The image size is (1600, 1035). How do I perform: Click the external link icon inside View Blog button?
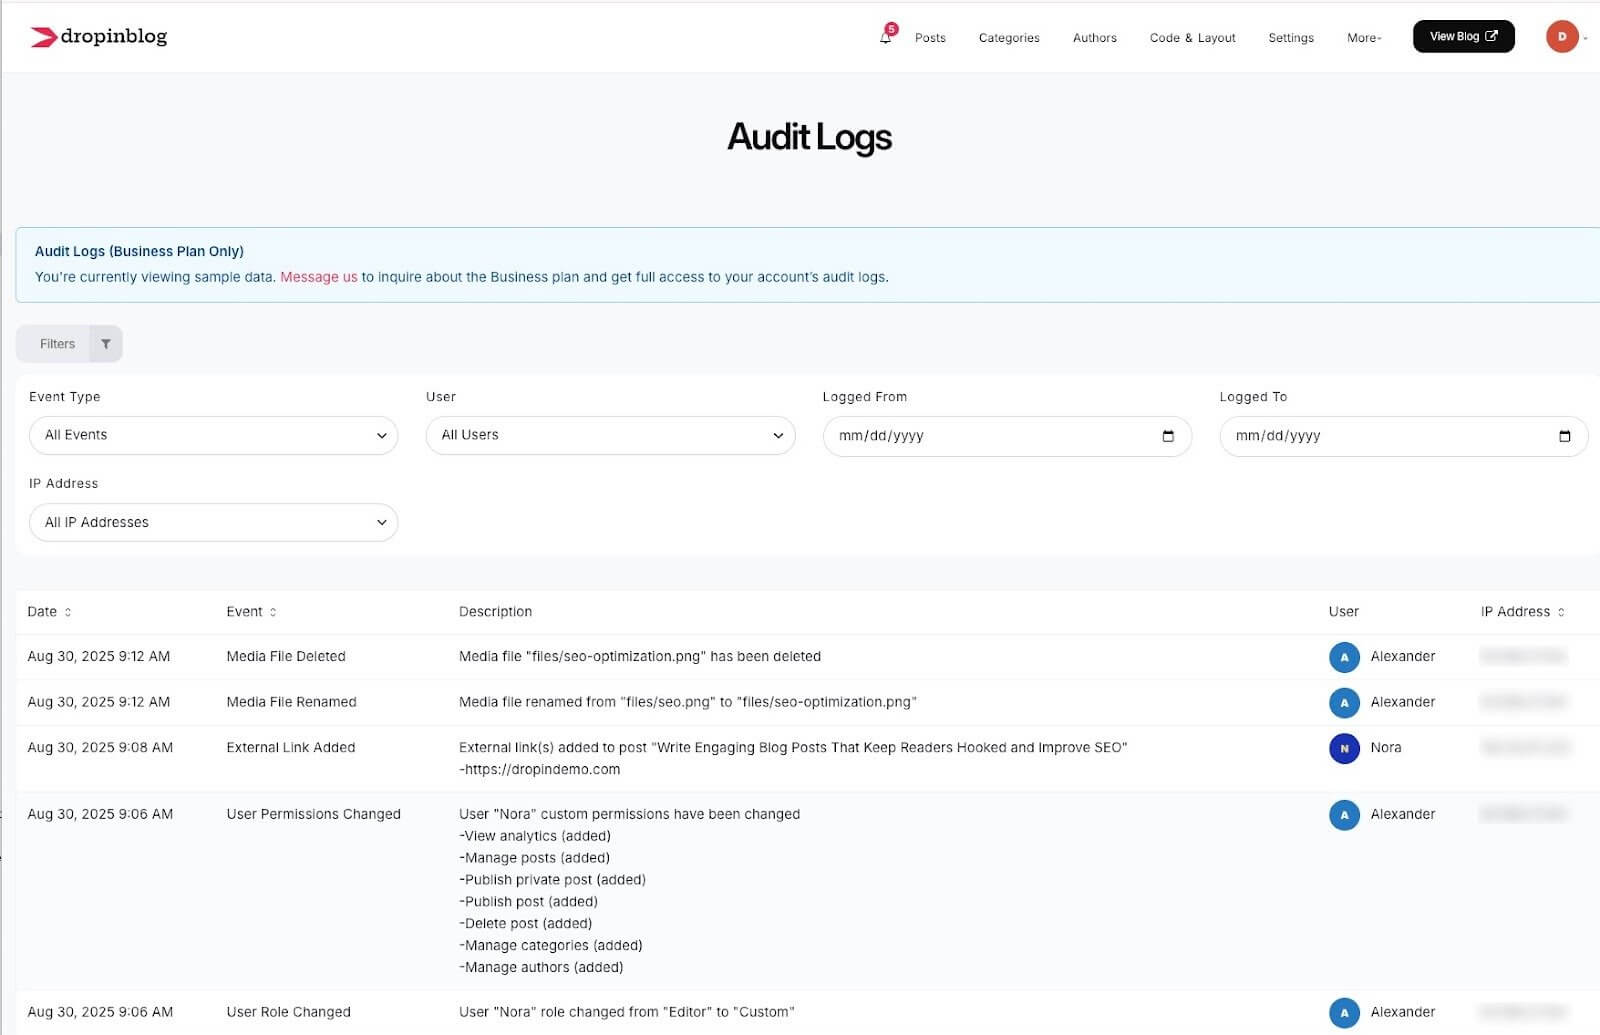point(1490,36)
